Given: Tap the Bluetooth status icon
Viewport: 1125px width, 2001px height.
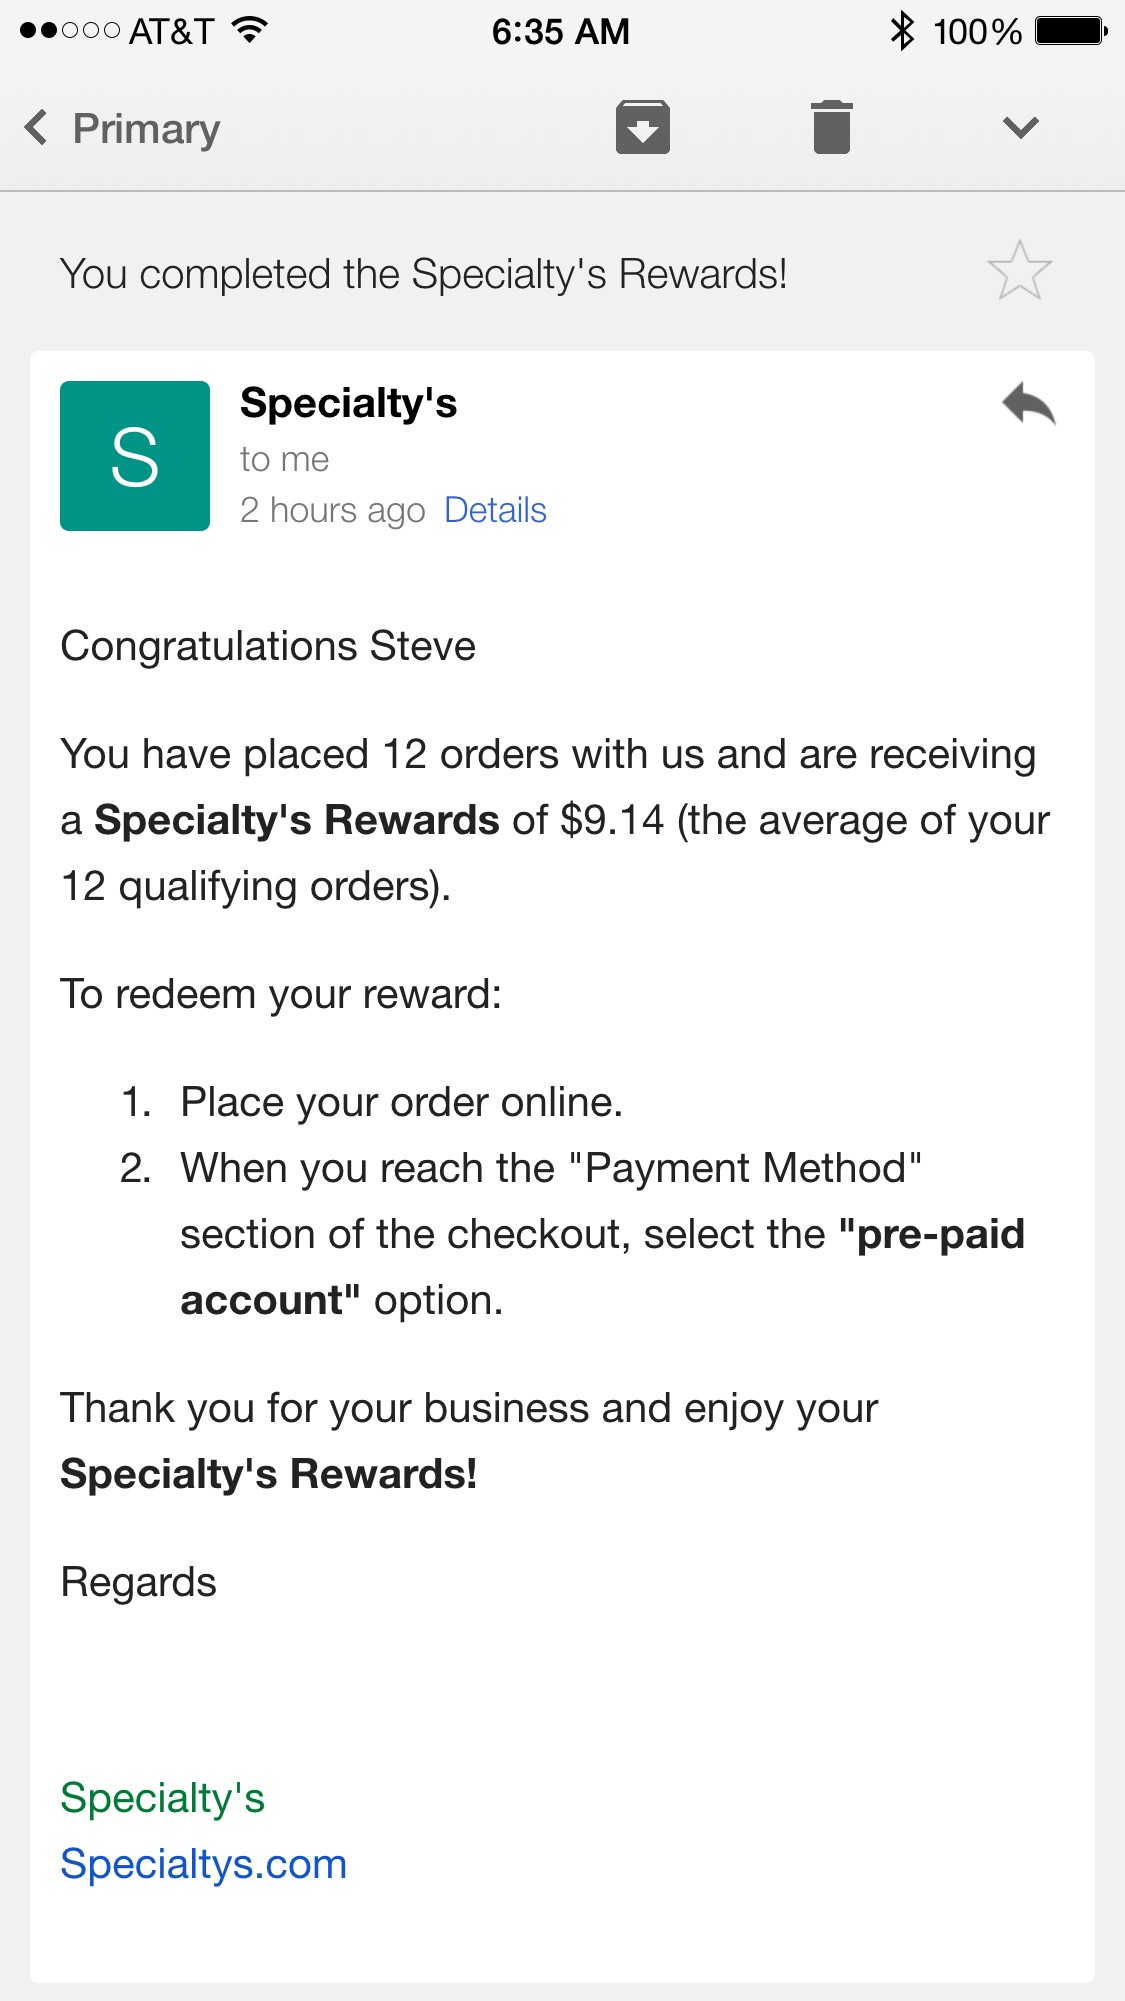Looking at the screenshot, I should (x=902, y=31).
